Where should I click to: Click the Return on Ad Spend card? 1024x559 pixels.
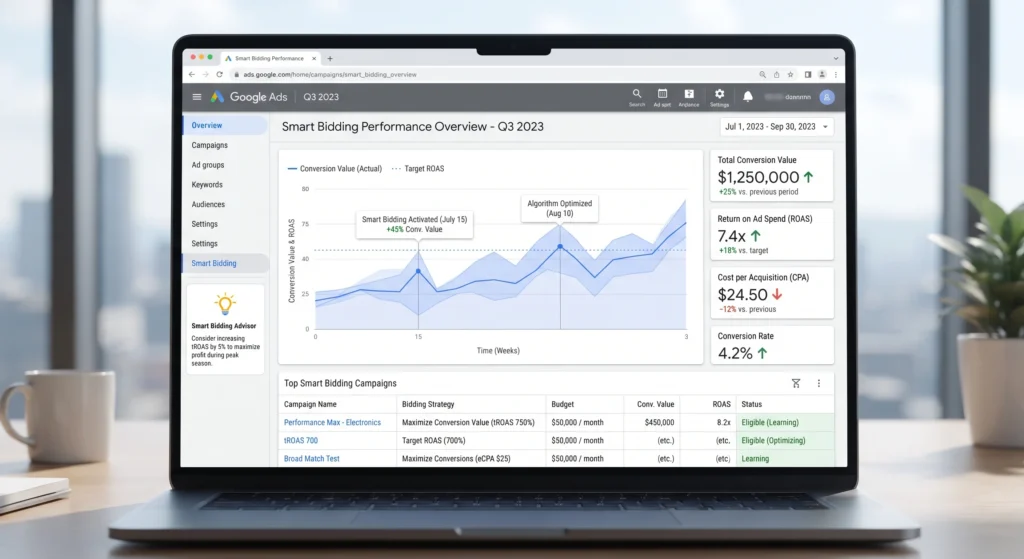coord(772,234)
